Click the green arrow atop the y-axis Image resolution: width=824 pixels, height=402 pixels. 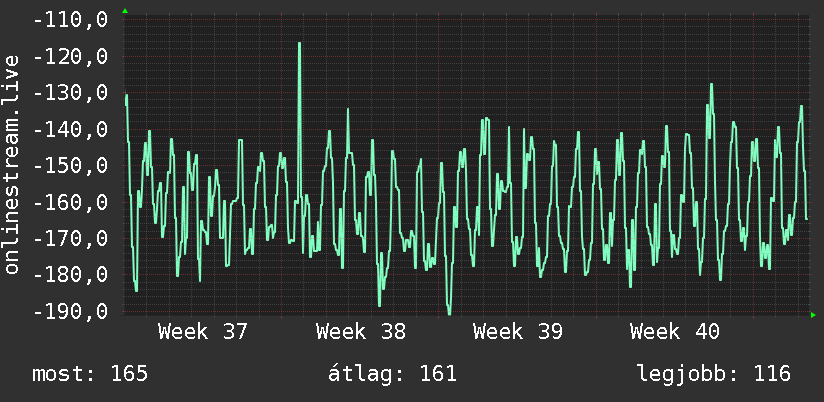click(x=125, y=11)
